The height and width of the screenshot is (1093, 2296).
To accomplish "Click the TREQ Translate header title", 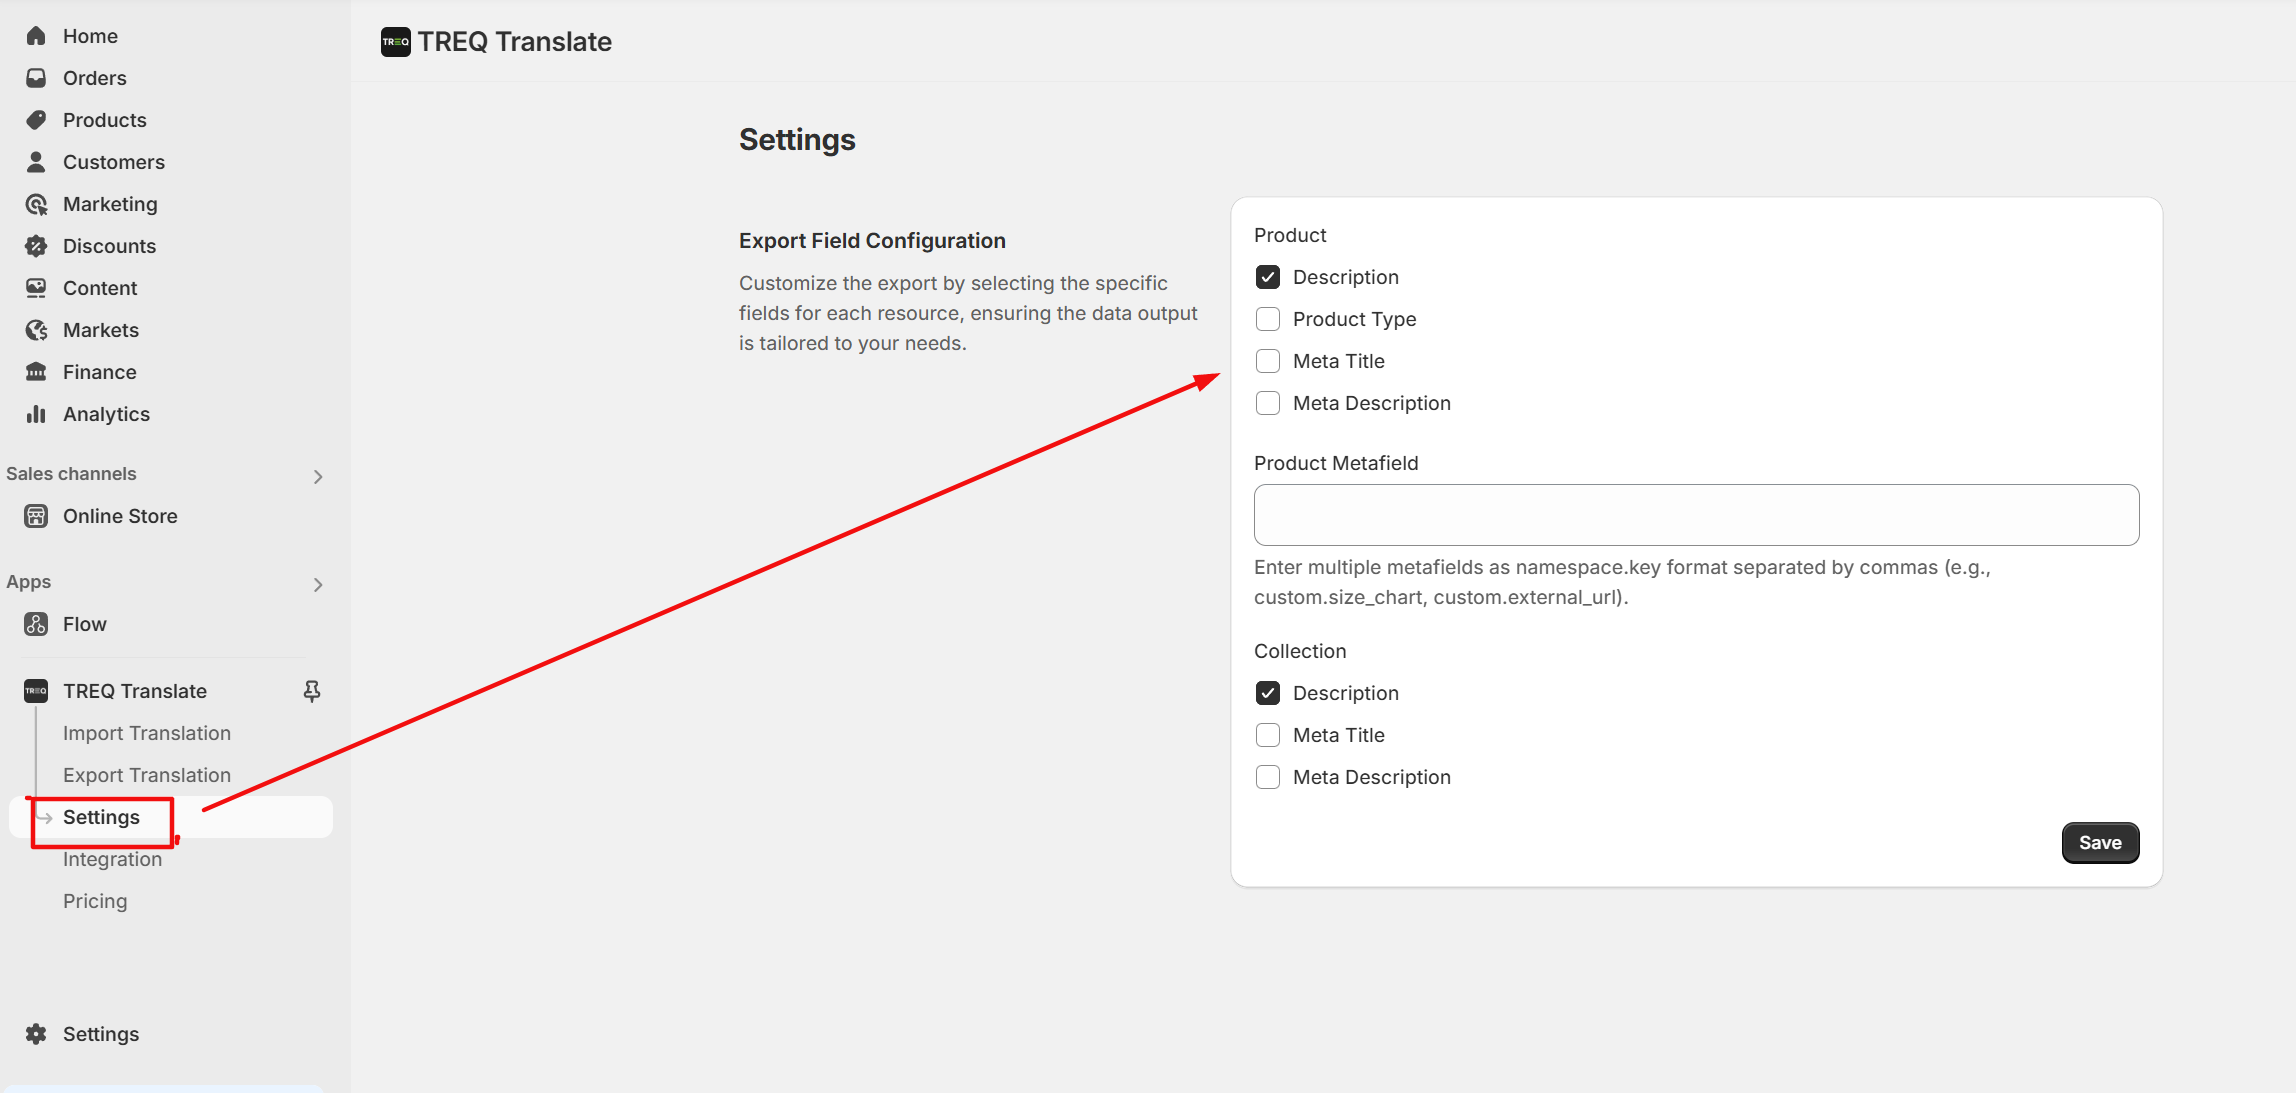I will [515, 42].
